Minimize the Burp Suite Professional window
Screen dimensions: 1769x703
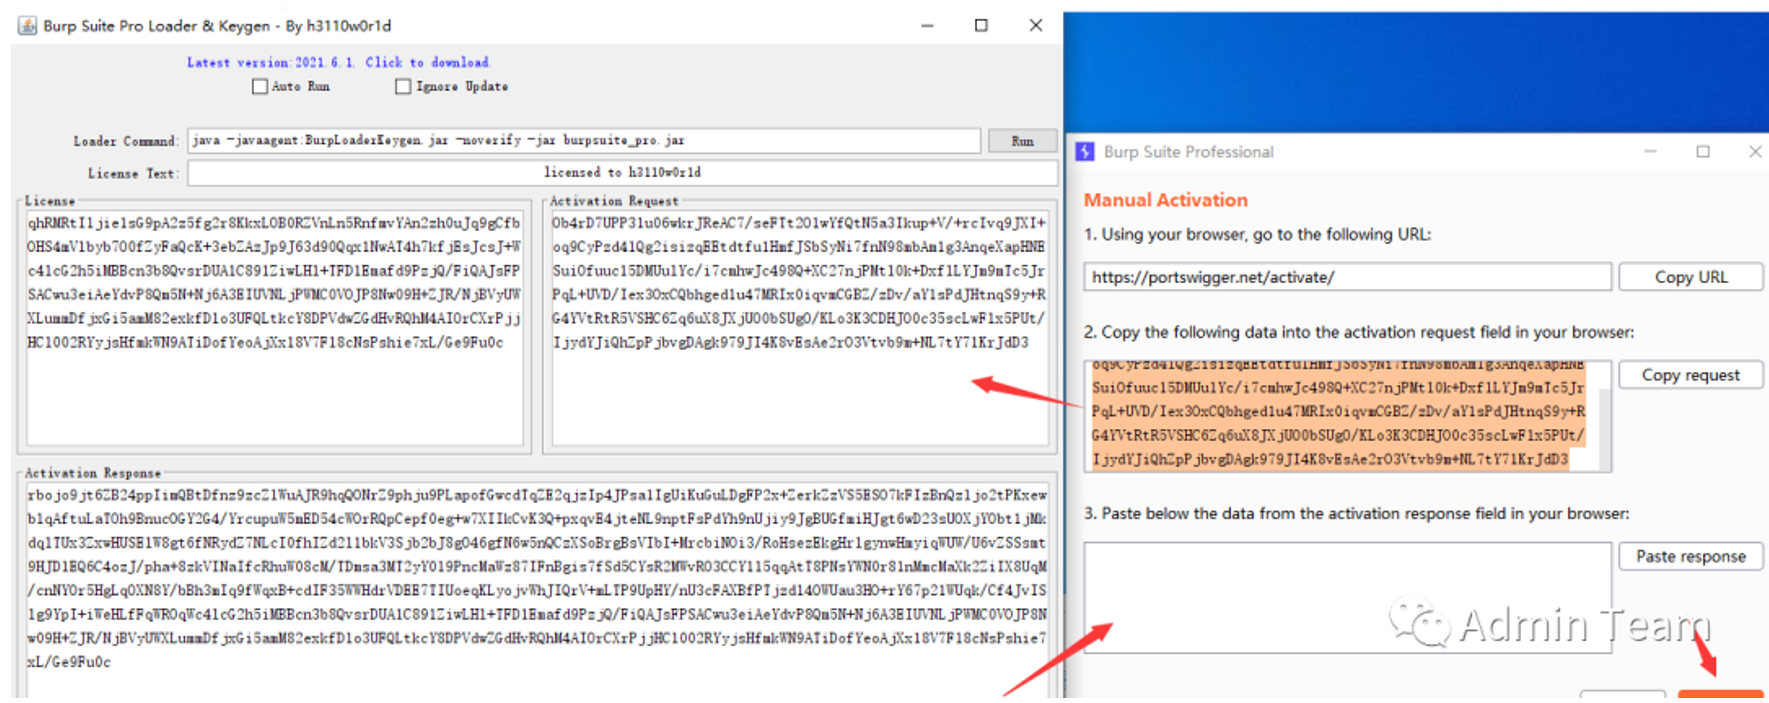tap(1650, 152)
